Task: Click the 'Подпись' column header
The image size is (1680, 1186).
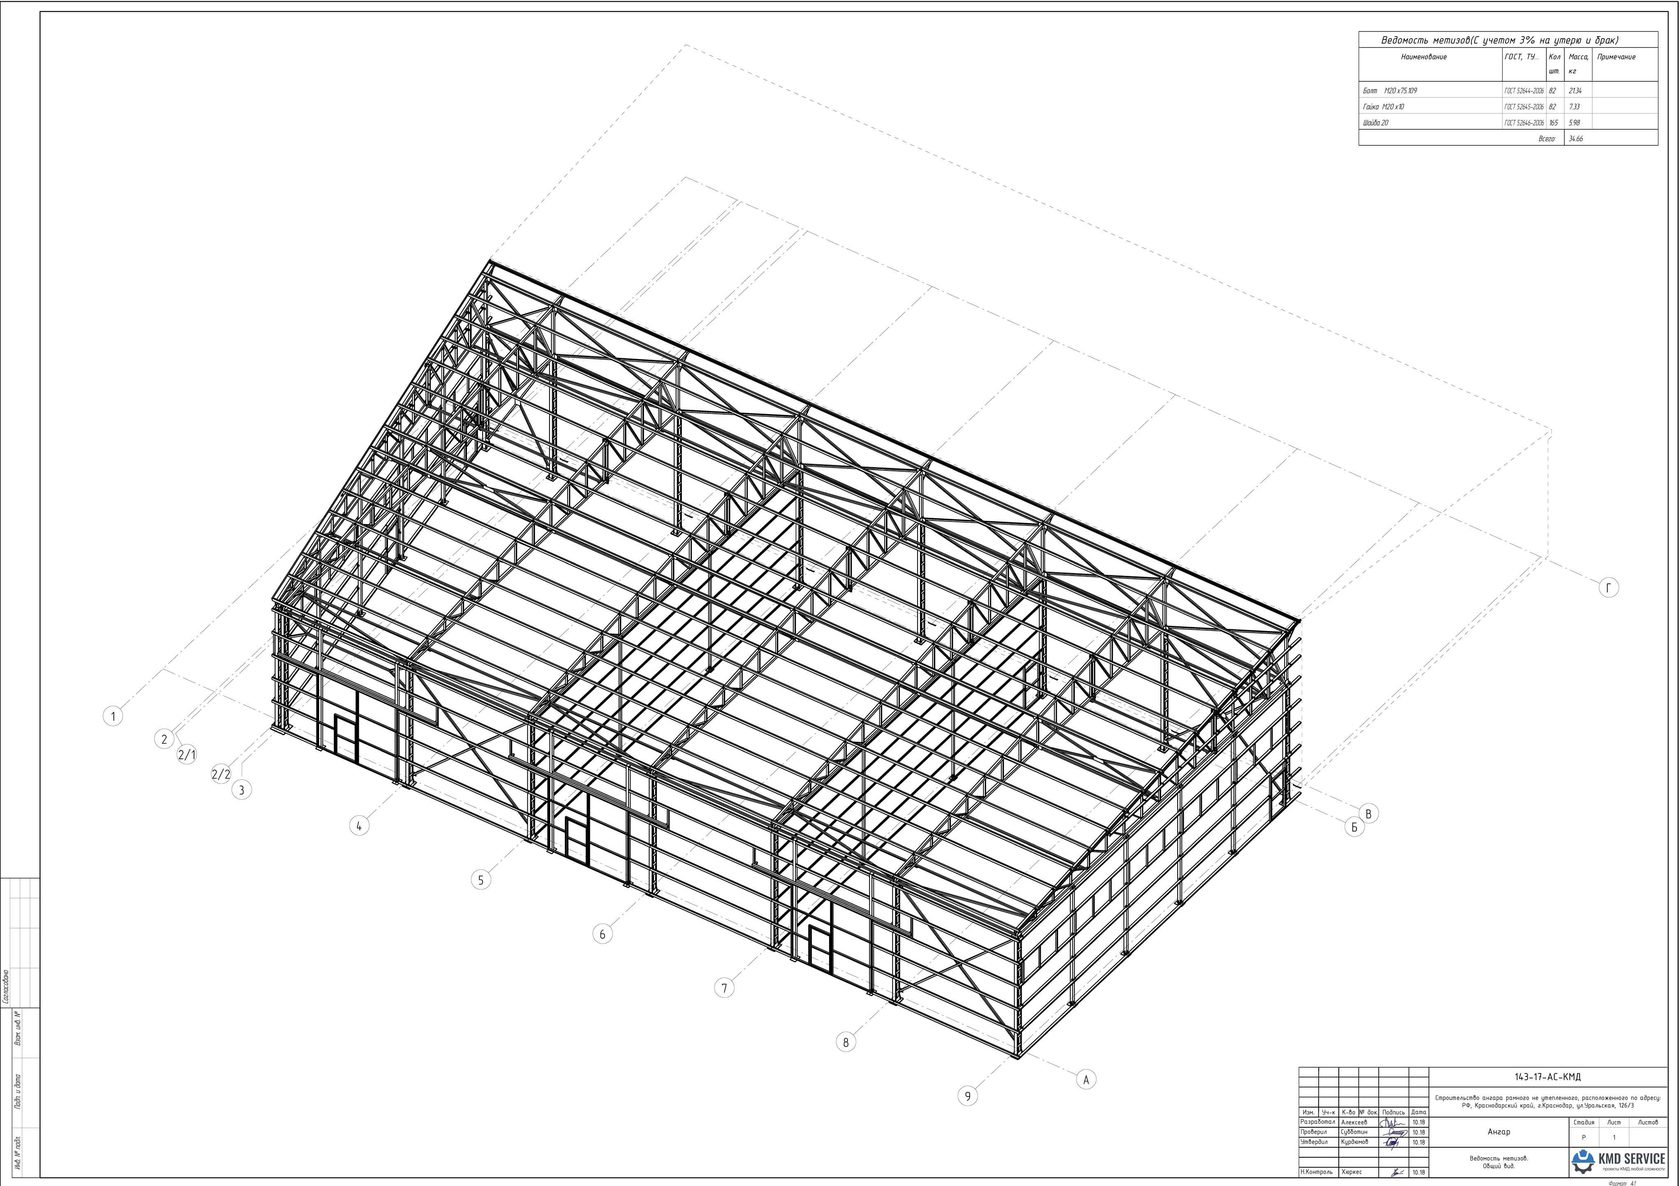Action: click(1392, 1112)
